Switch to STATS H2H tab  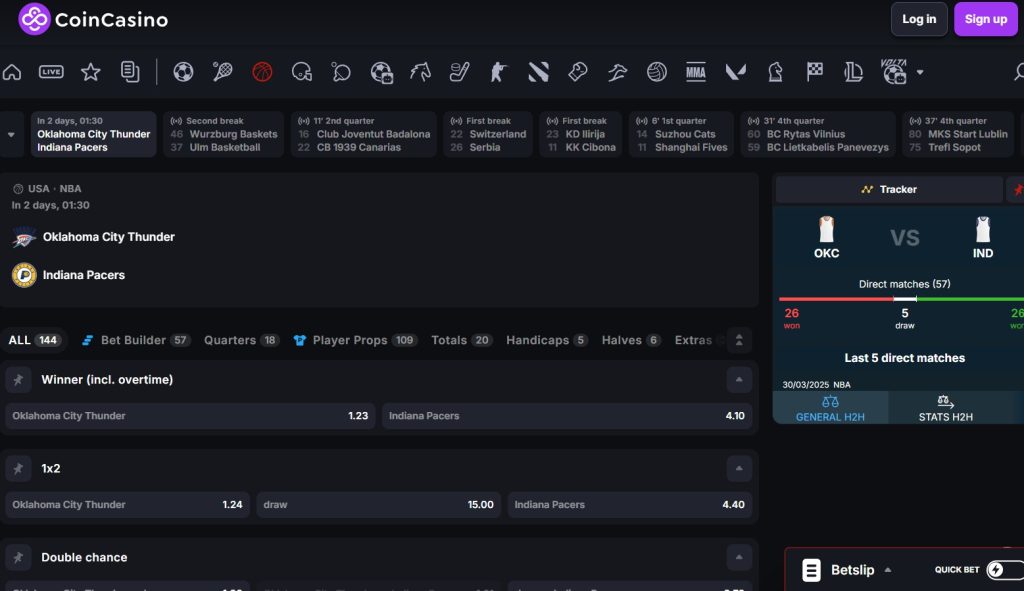946,408
